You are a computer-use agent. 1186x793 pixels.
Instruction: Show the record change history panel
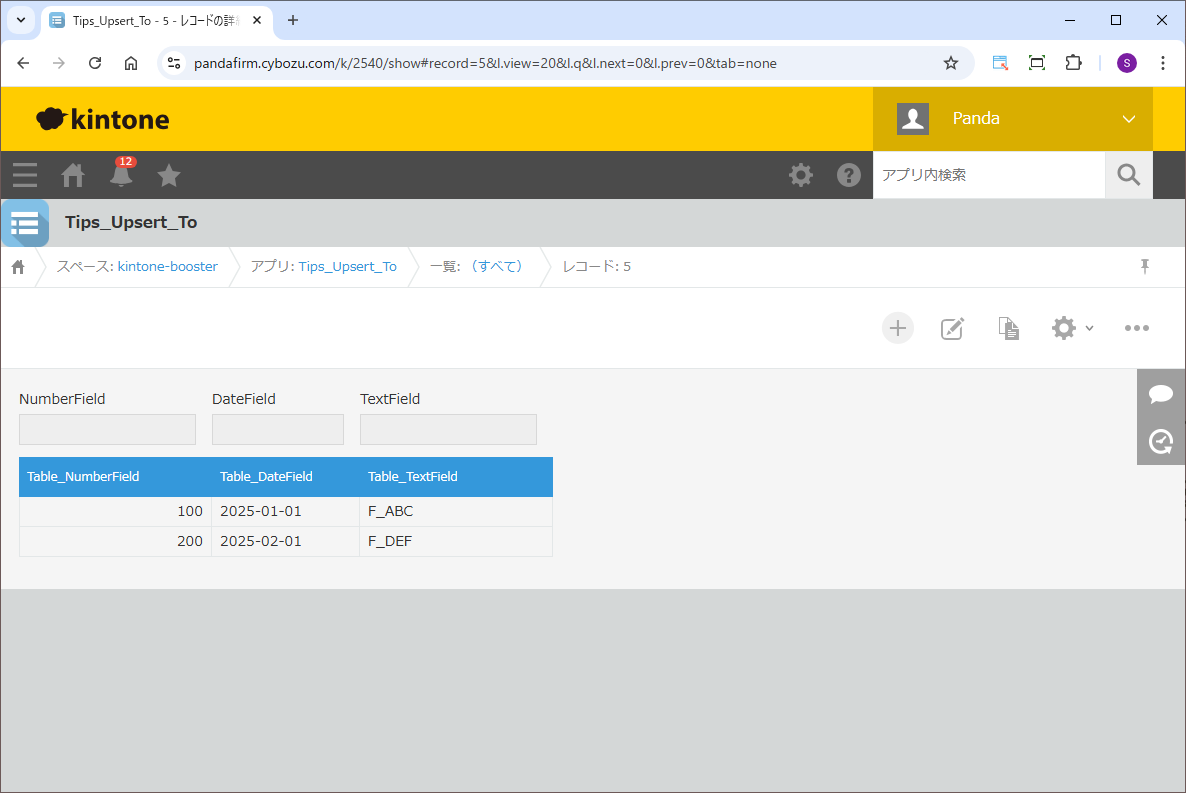pyautogui.click(x=1160, y=441)
